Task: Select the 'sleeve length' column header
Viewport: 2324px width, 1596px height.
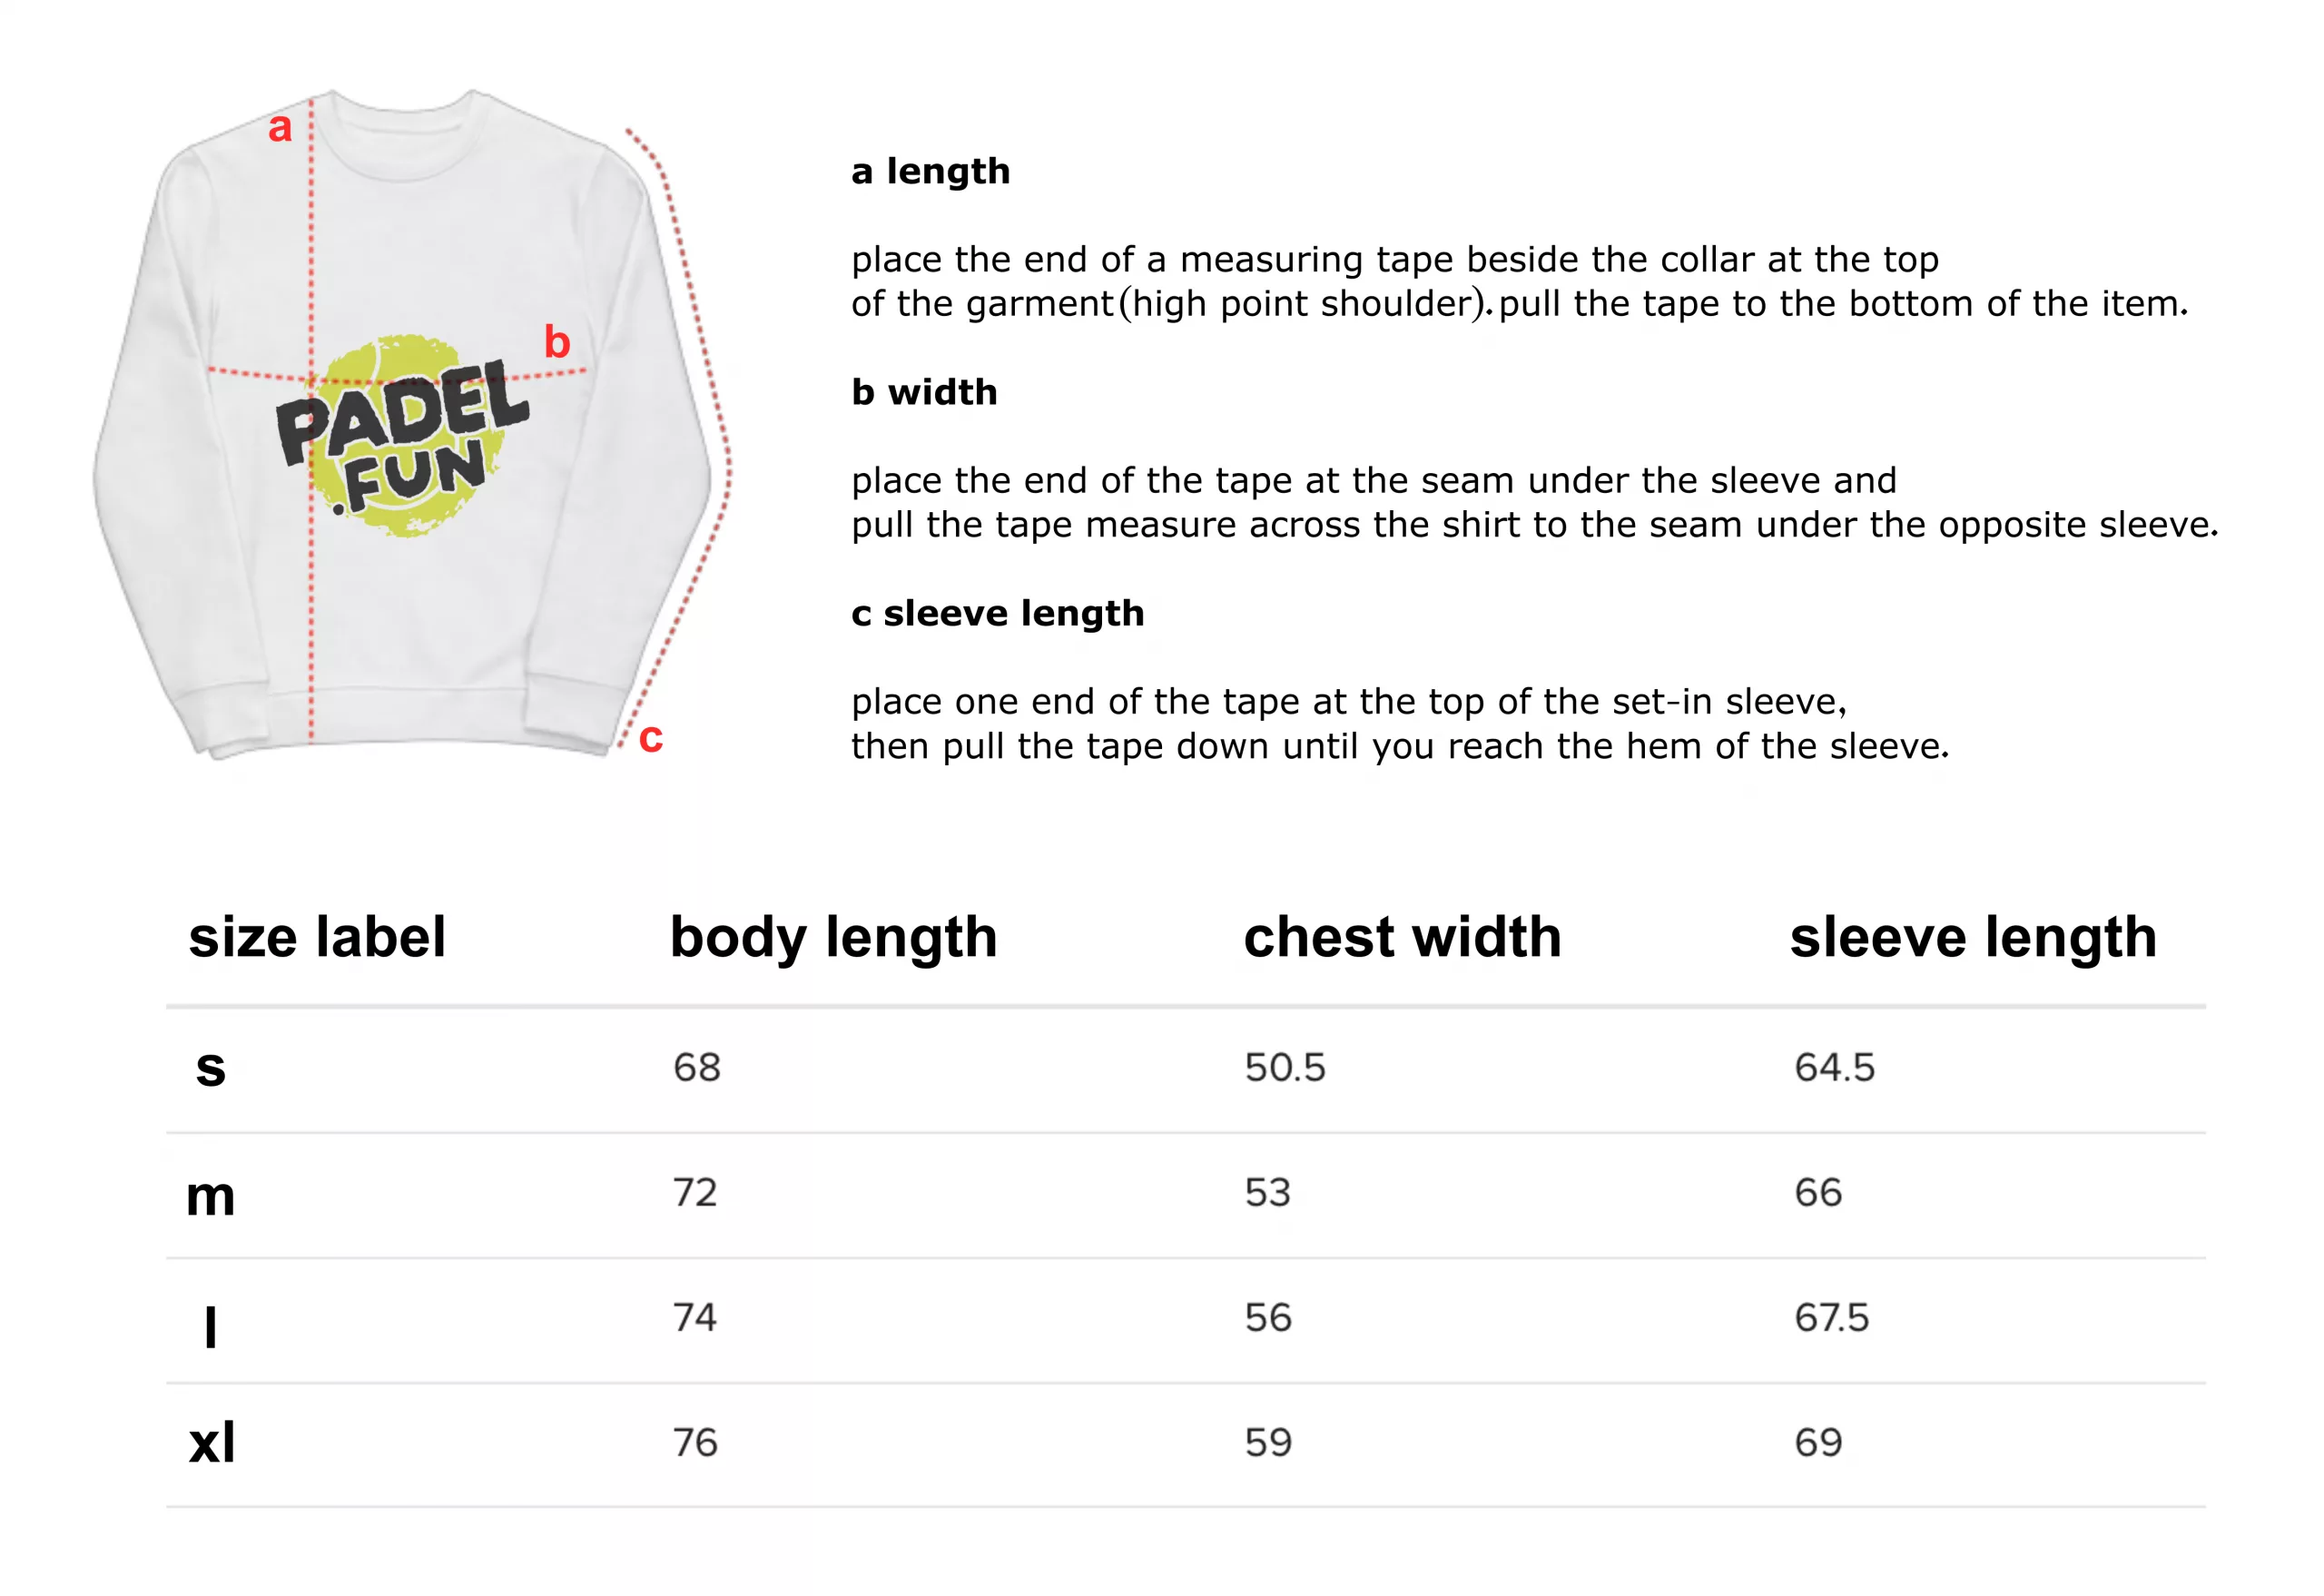Action: pos(1973,938)
